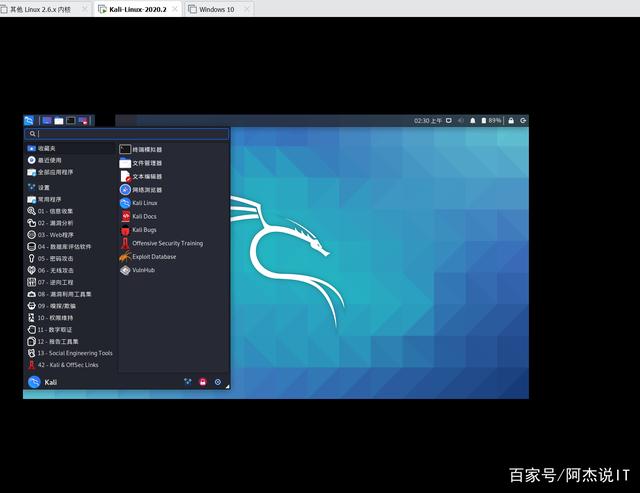Open category 09 - 嗅探/欺骗
The image size is (640, 493).
pyautogui.click(x=70, y=306)
